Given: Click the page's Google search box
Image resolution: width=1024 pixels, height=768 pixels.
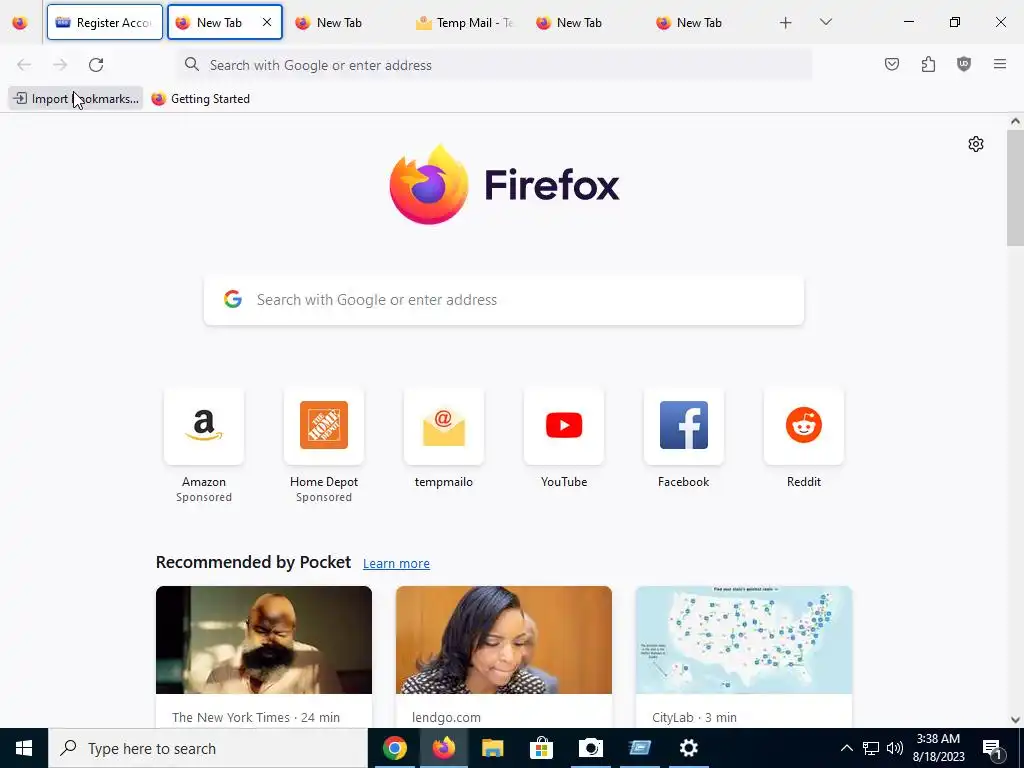Looking at the screenshot, I should (x=504, y=300).
